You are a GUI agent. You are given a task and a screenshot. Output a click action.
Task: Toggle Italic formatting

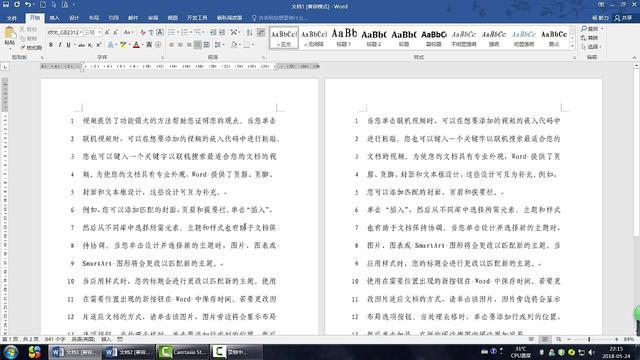(60, 45)
